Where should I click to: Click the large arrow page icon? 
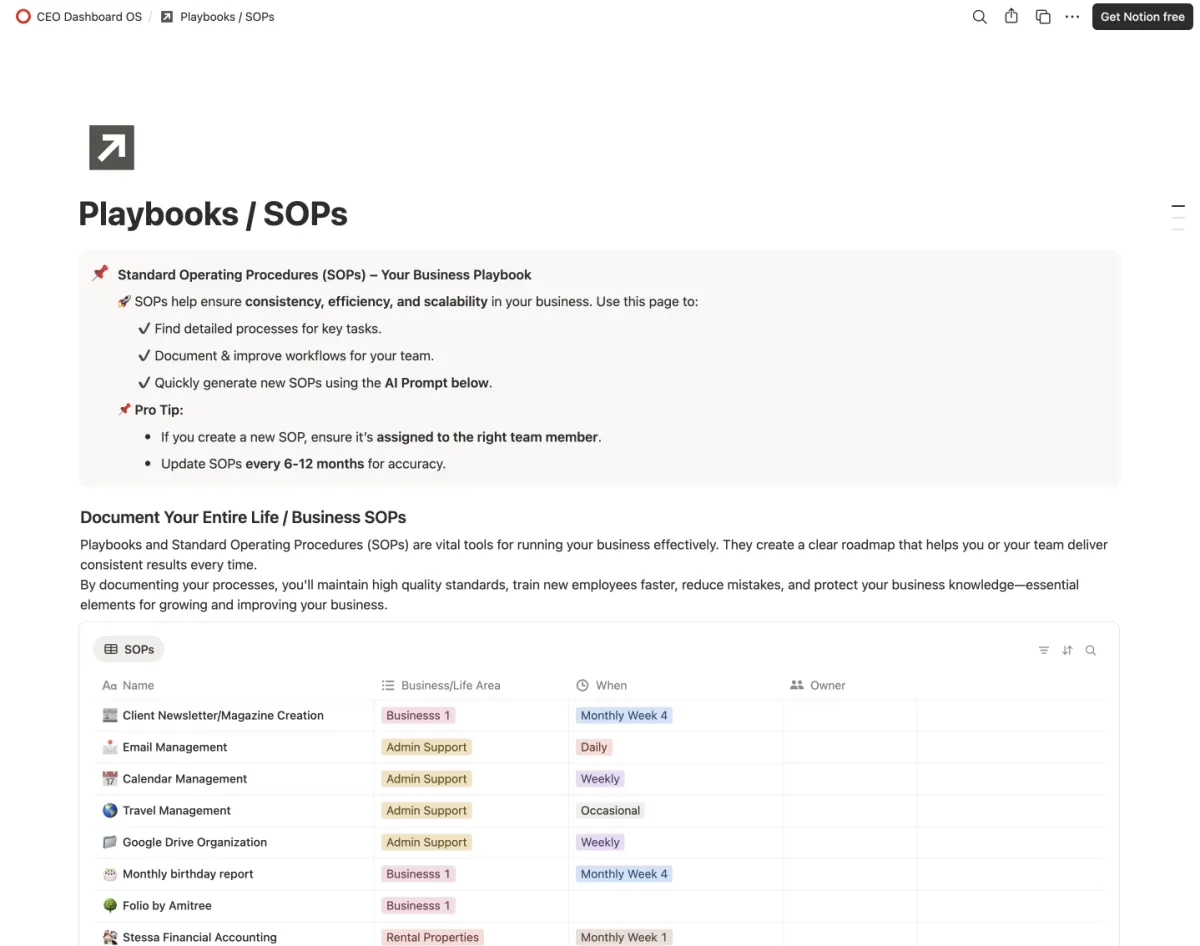click(111, 148)
